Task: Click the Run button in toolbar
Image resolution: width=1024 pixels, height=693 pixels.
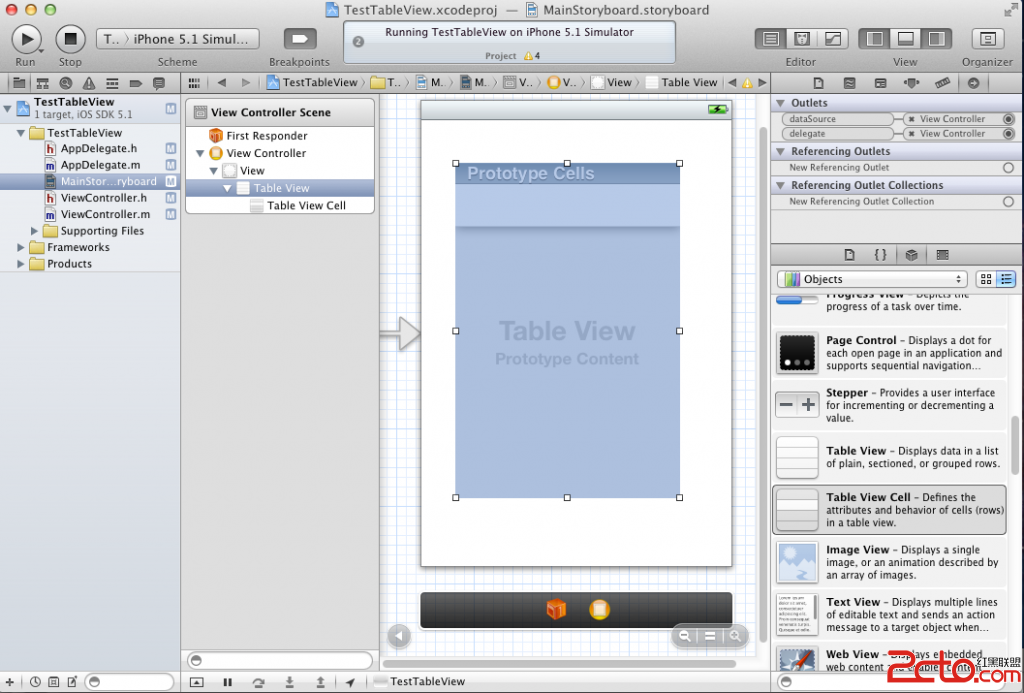Action: pyautogui.click(x=26, y=39)
